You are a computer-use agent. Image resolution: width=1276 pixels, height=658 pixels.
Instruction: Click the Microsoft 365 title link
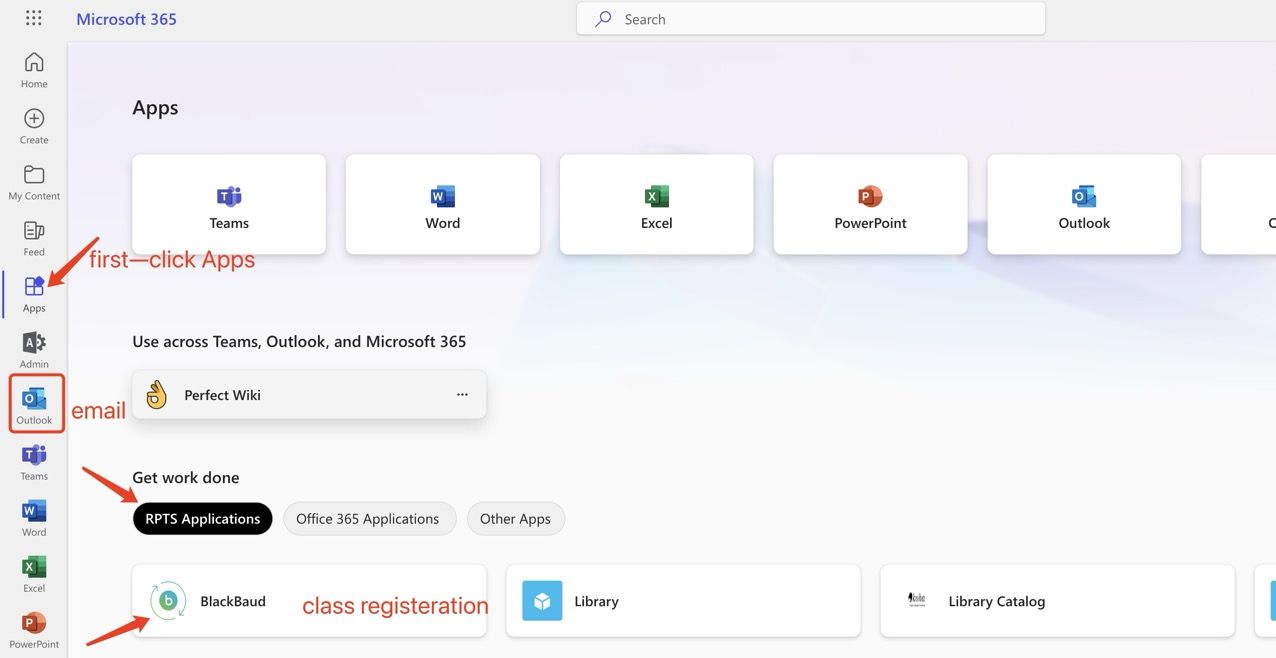[x=126, y=19]
